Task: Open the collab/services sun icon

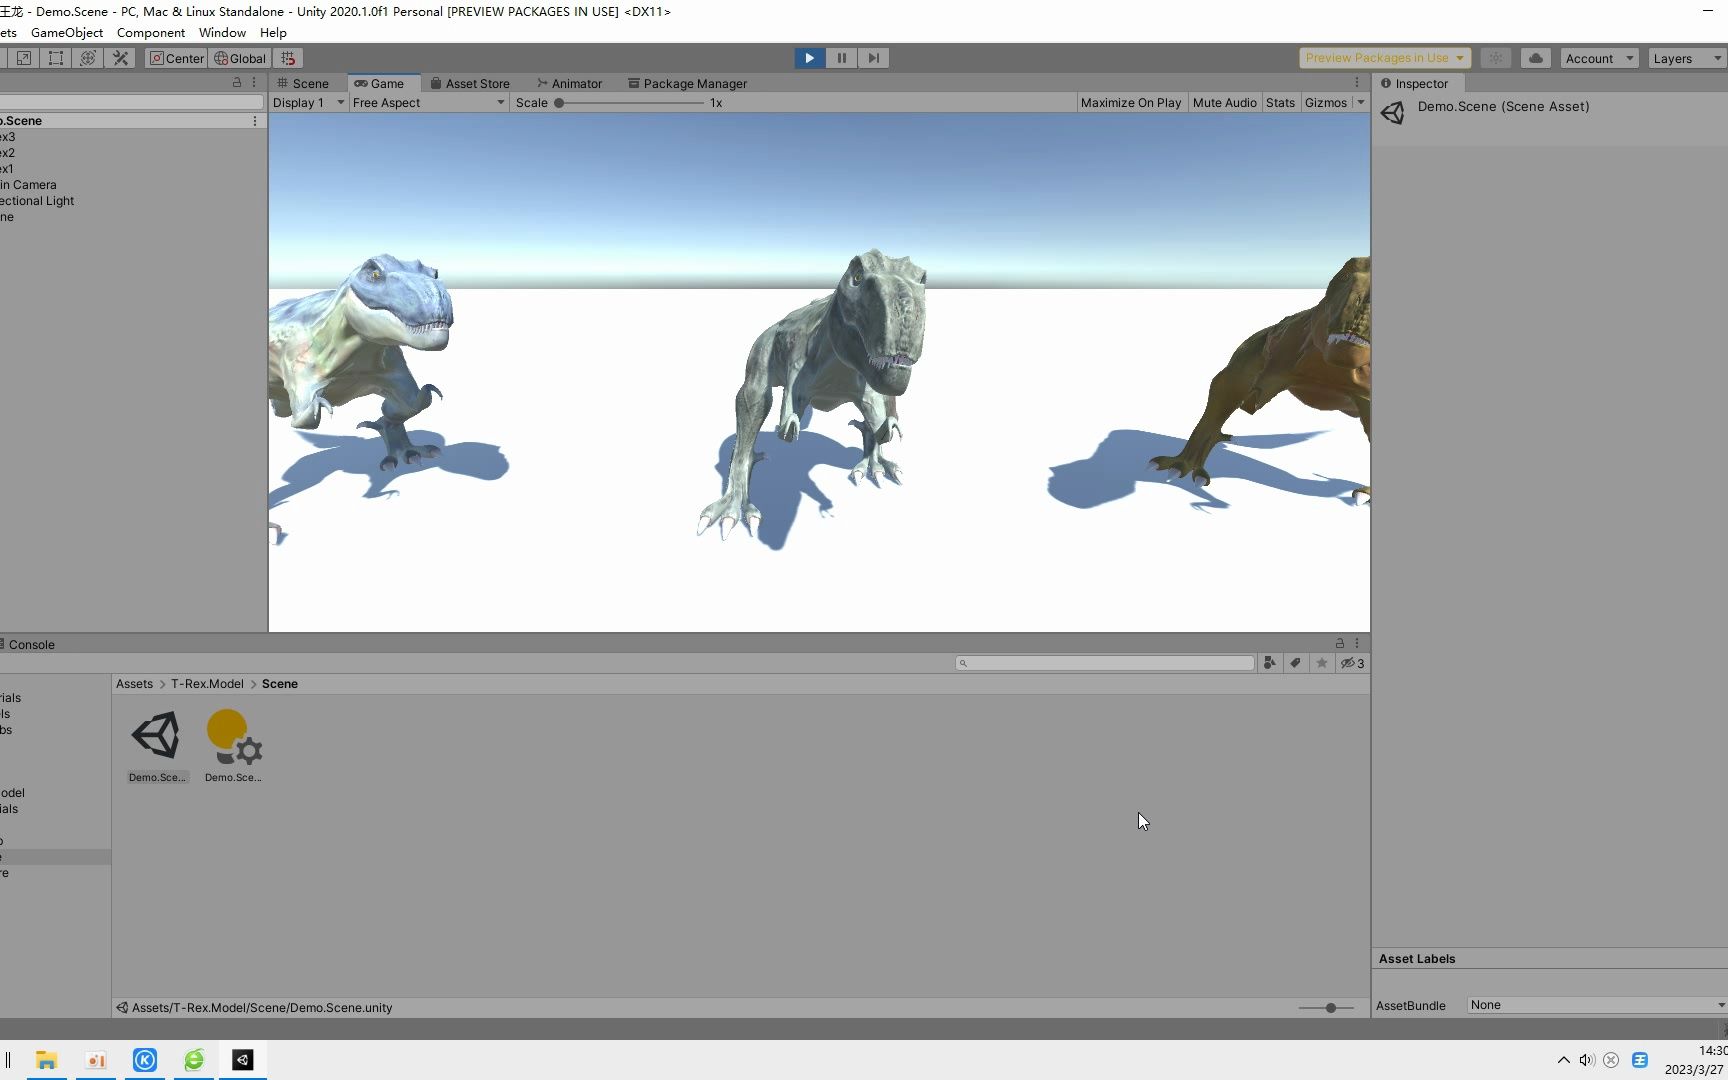Action: pyautogui.click(x=1496, y=58)
